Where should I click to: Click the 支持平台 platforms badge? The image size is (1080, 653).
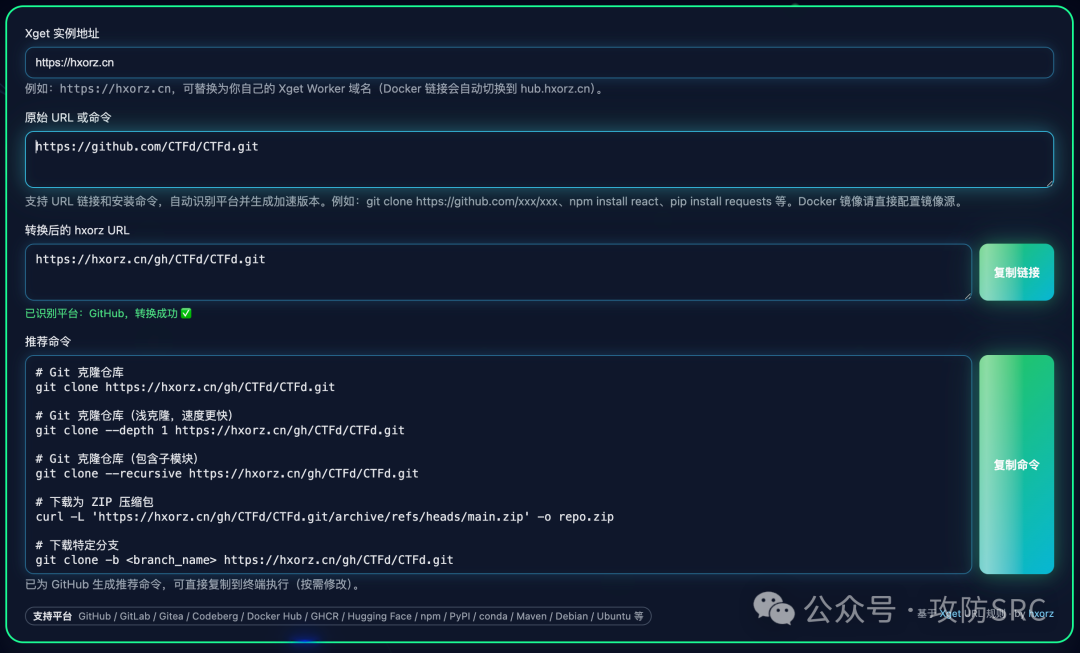52,616
